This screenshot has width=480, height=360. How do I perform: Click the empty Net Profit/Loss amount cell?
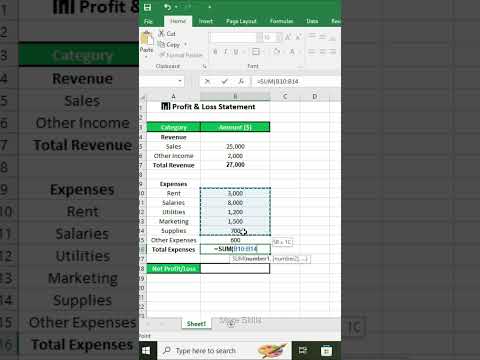tap(235, 269)
